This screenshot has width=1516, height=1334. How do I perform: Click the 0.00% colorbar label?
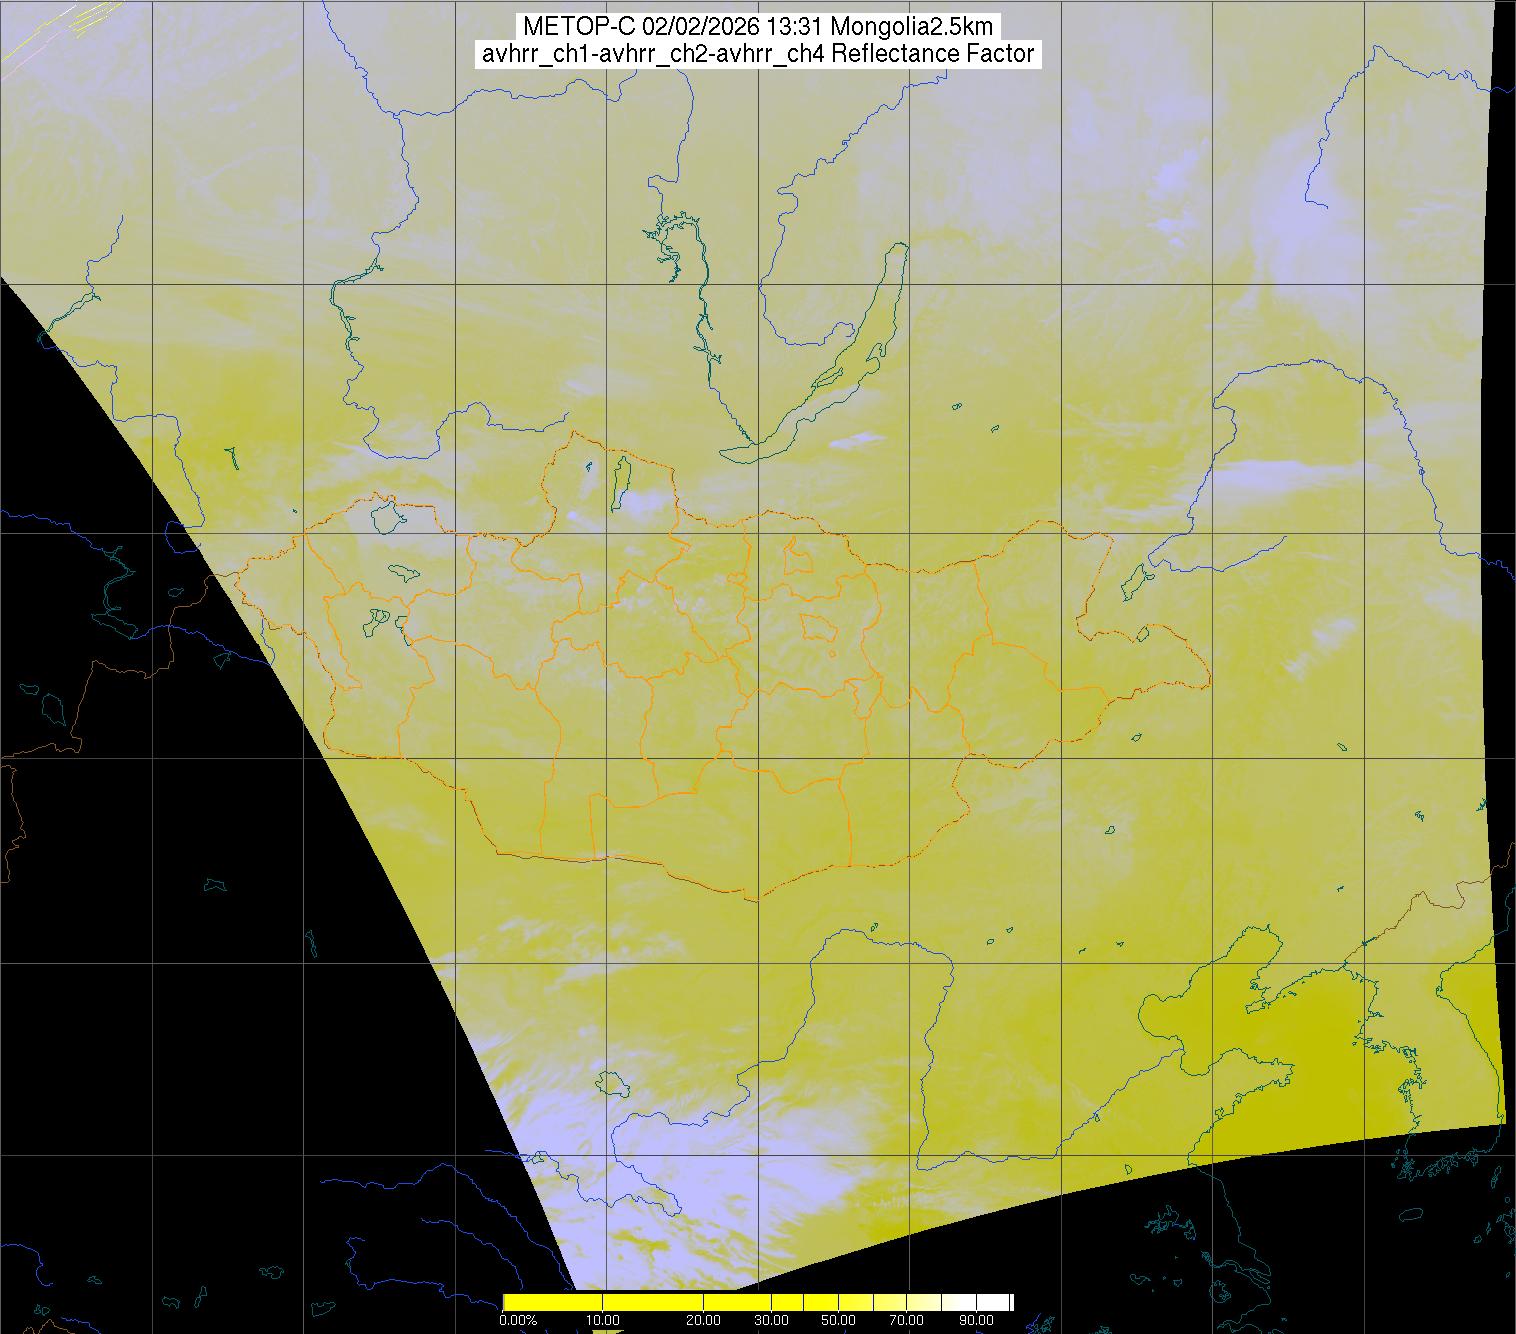tap(518, 1320)
